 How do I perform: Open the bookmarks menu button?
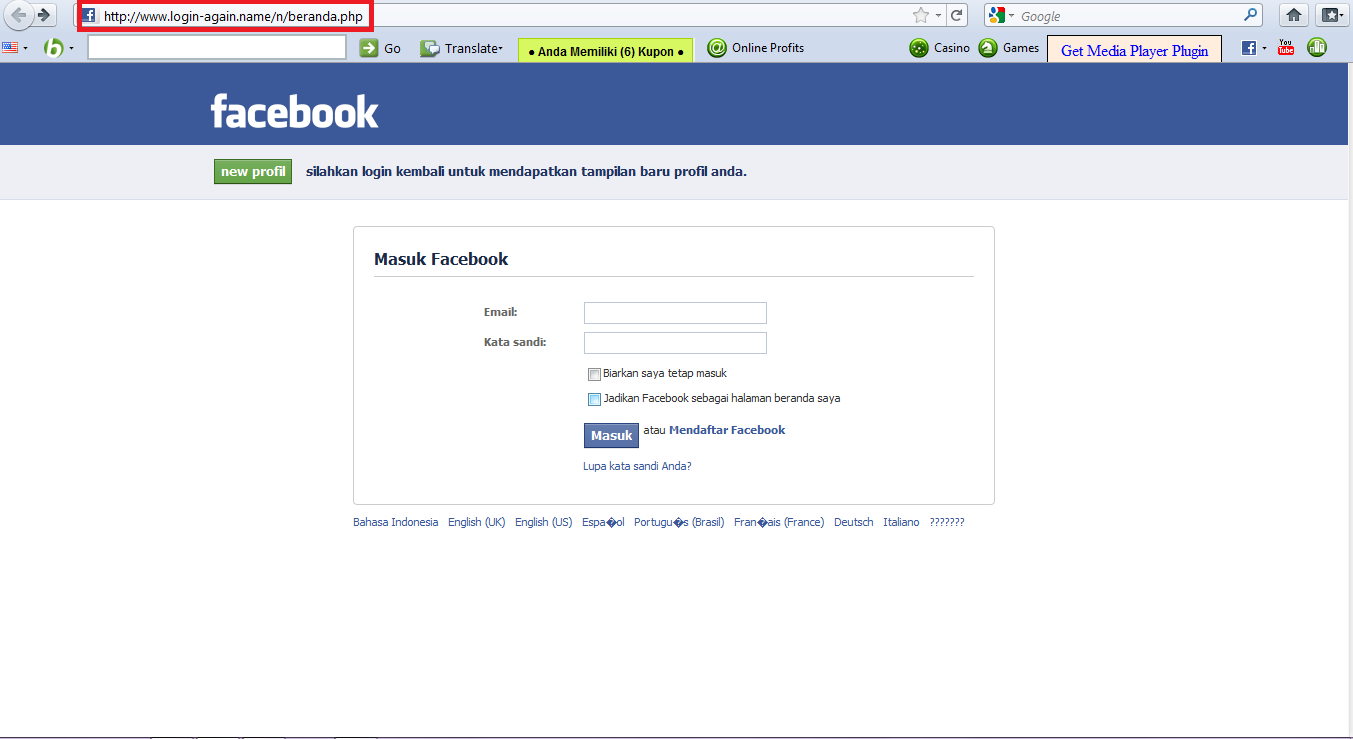(1330, 15)
